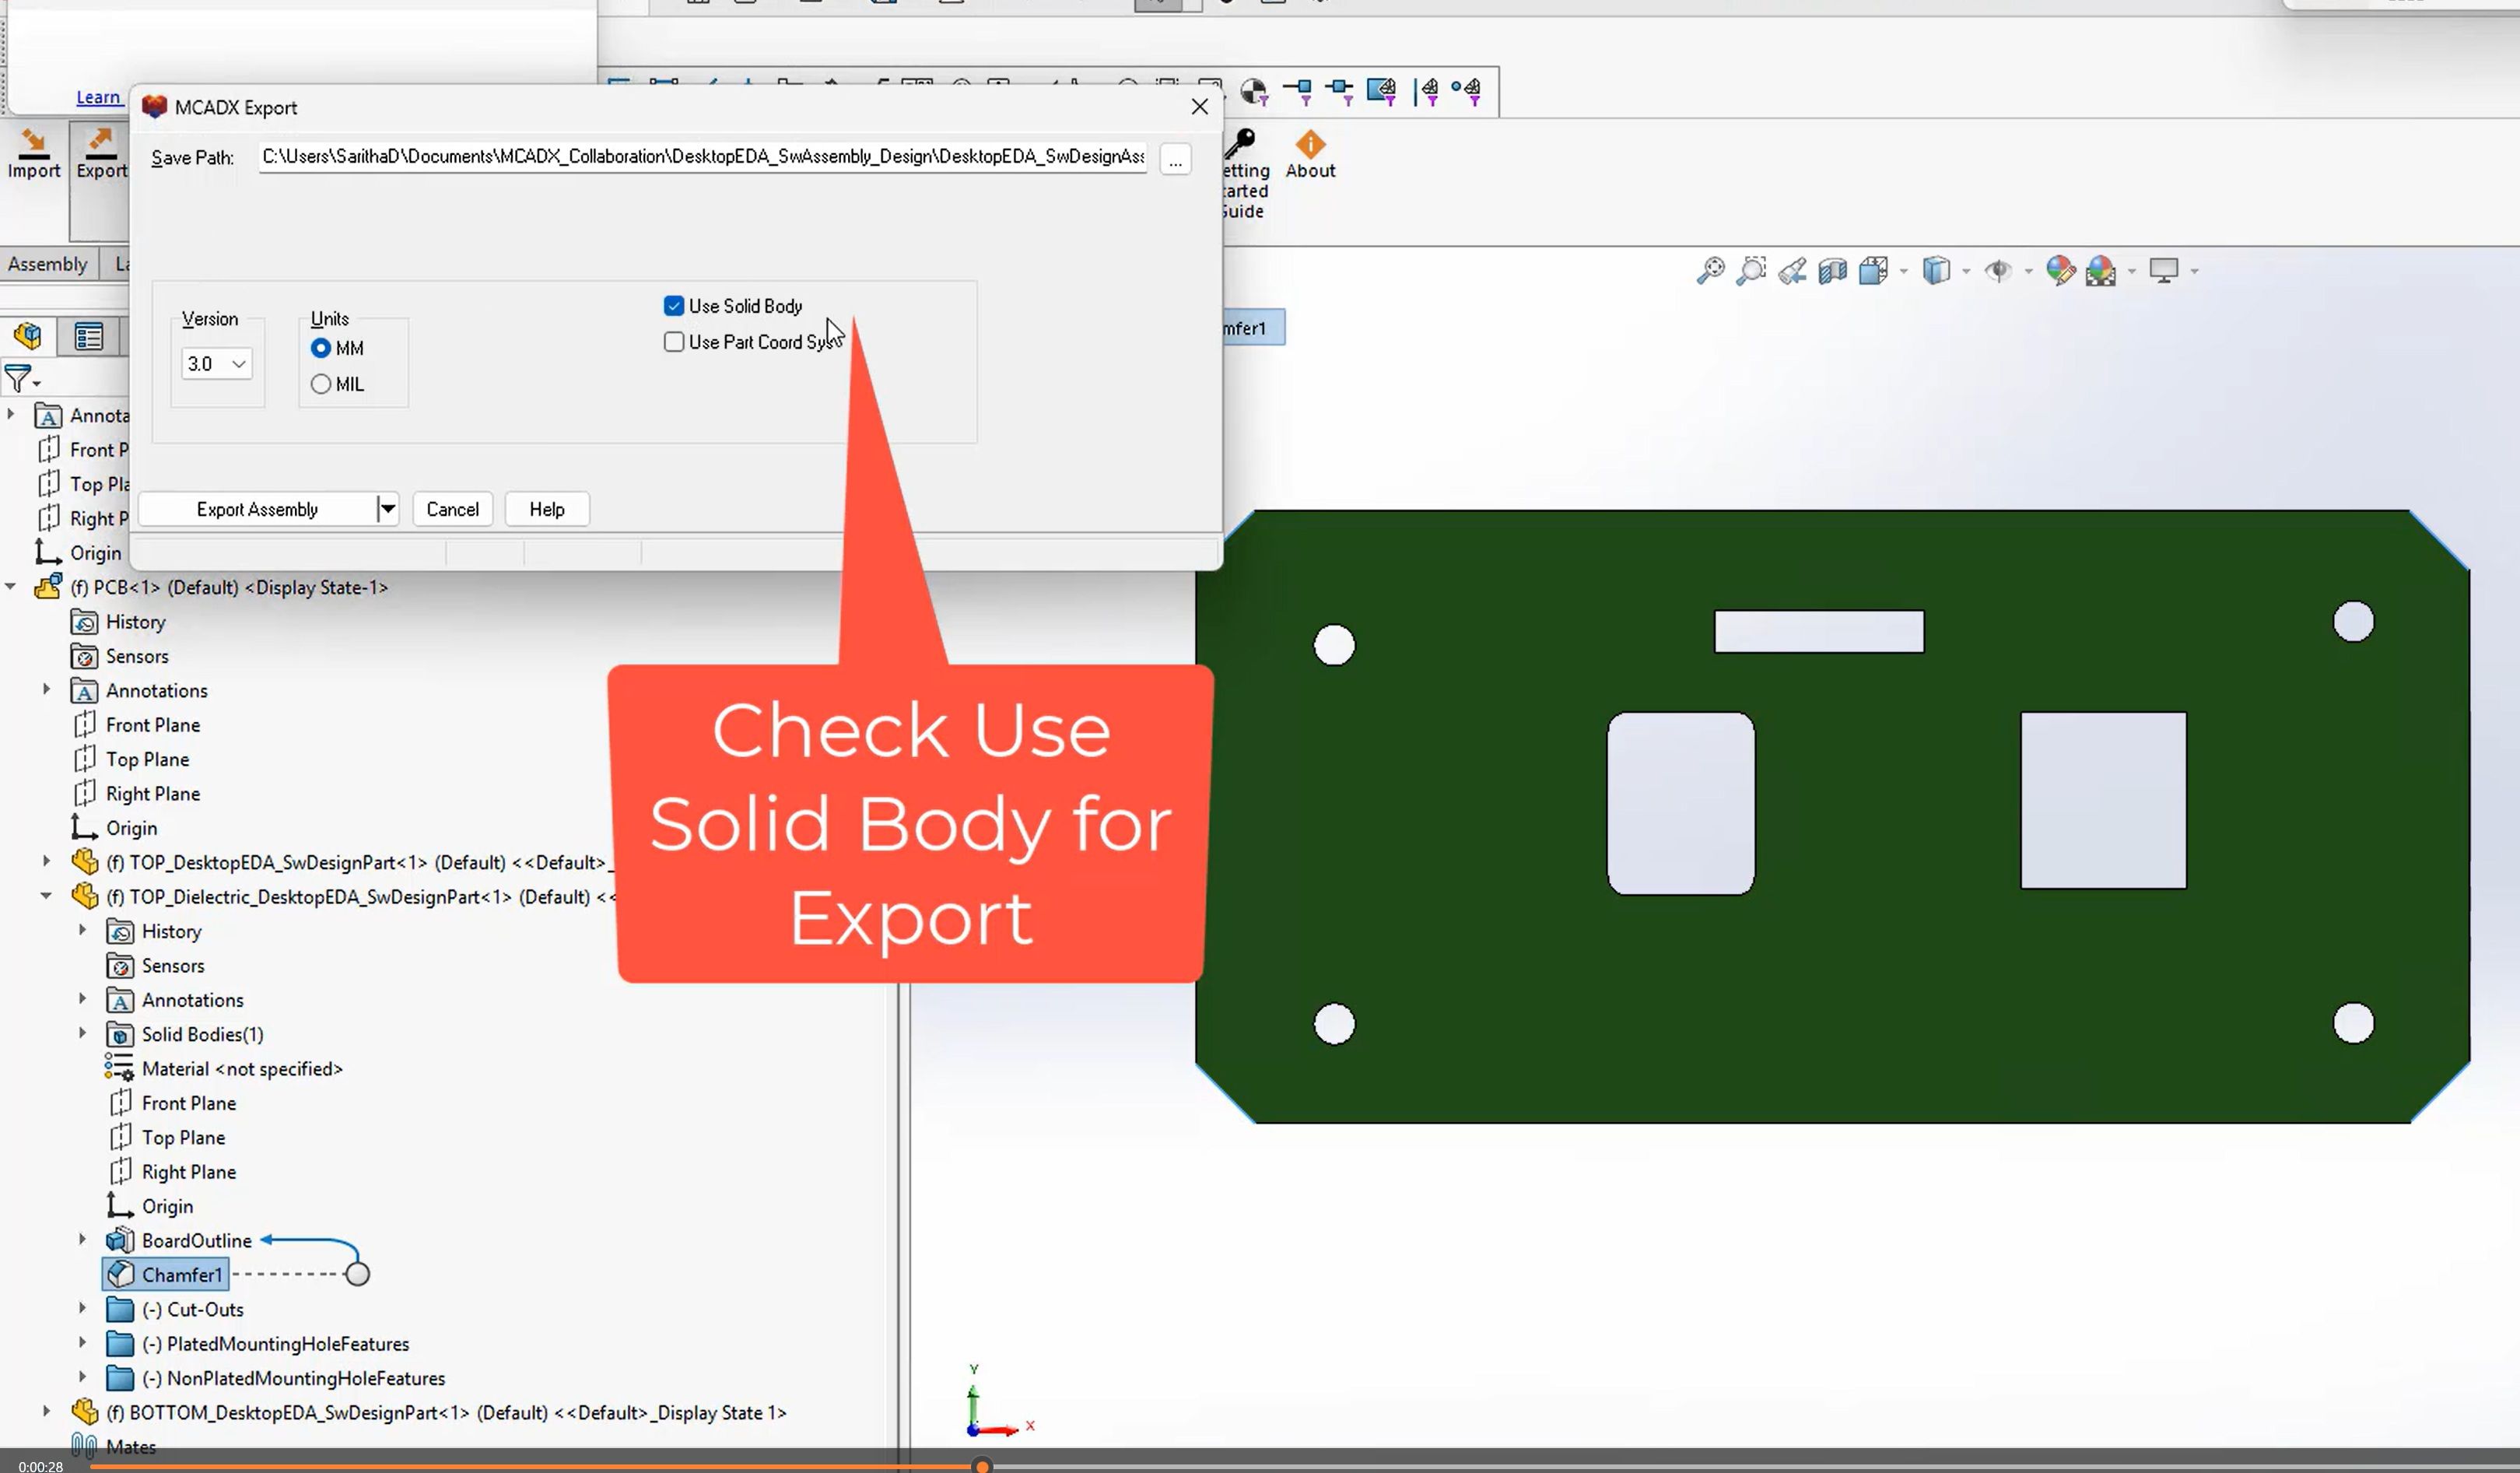Click the Help button in dialog
The width and height of the screenshot is (2520, 1473).
pos(547,509)
